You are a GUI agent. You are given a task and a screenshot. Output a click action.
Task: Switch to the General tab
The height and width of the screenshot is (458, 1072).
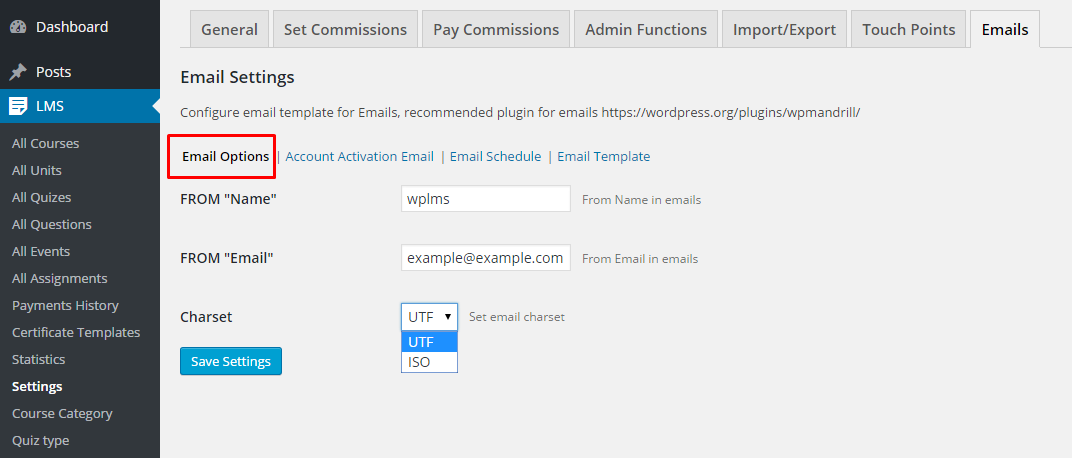pos(230,29)
